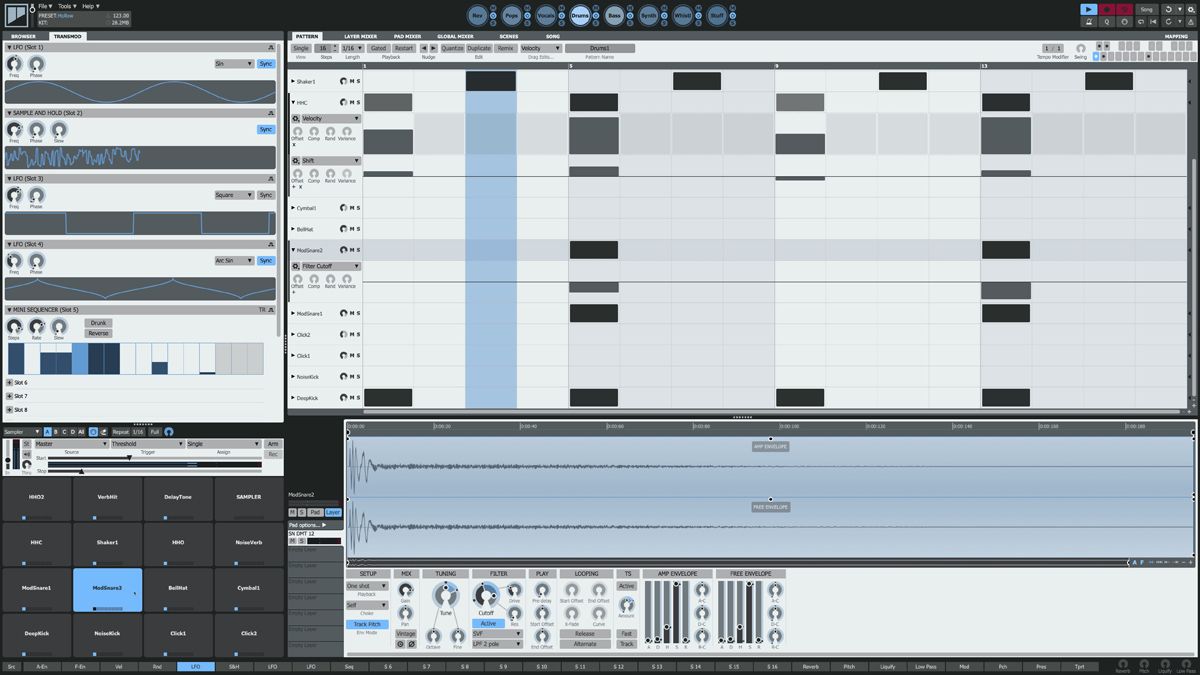Mute the ModSnare2 track
1200x675 pixels.
(x=351, y=250)
